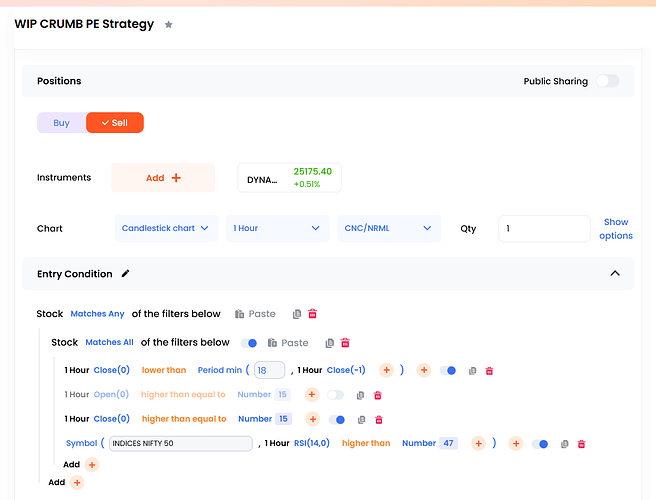Image resolution: width=656 pixels, height=500 pixels.
Task: Edit Entry Condition with pencil icon
Action: [x=125, y=273]
